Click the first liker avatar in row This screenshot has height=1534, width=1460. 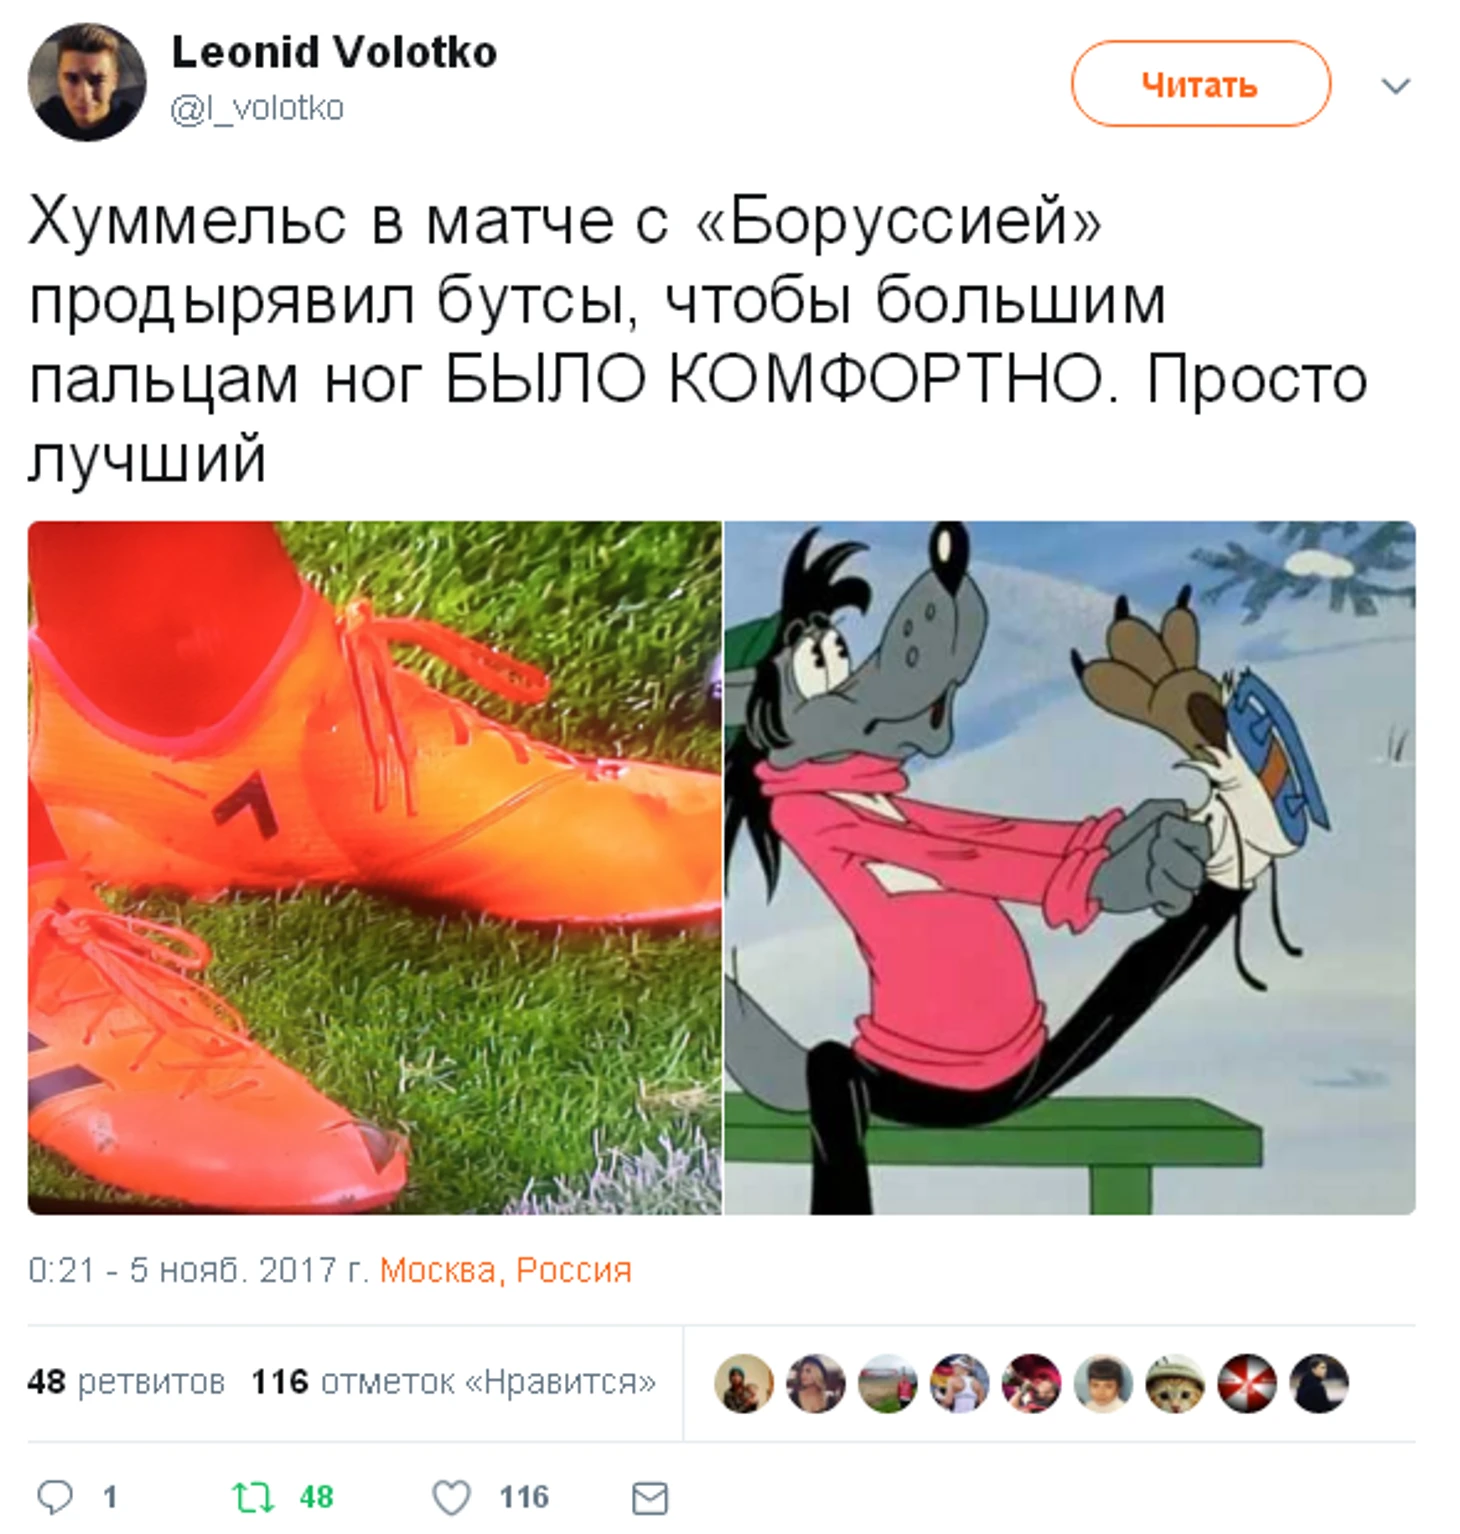coord(744,1384)
